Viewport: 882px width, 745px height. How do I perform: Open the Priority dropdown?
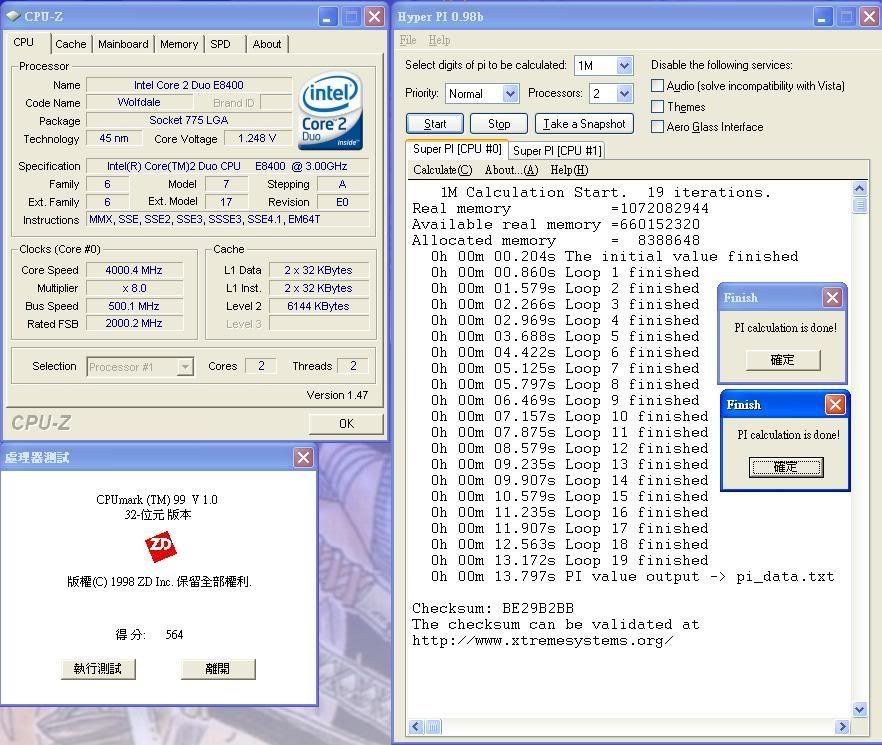pyautogui.click(x=510, y=93)
